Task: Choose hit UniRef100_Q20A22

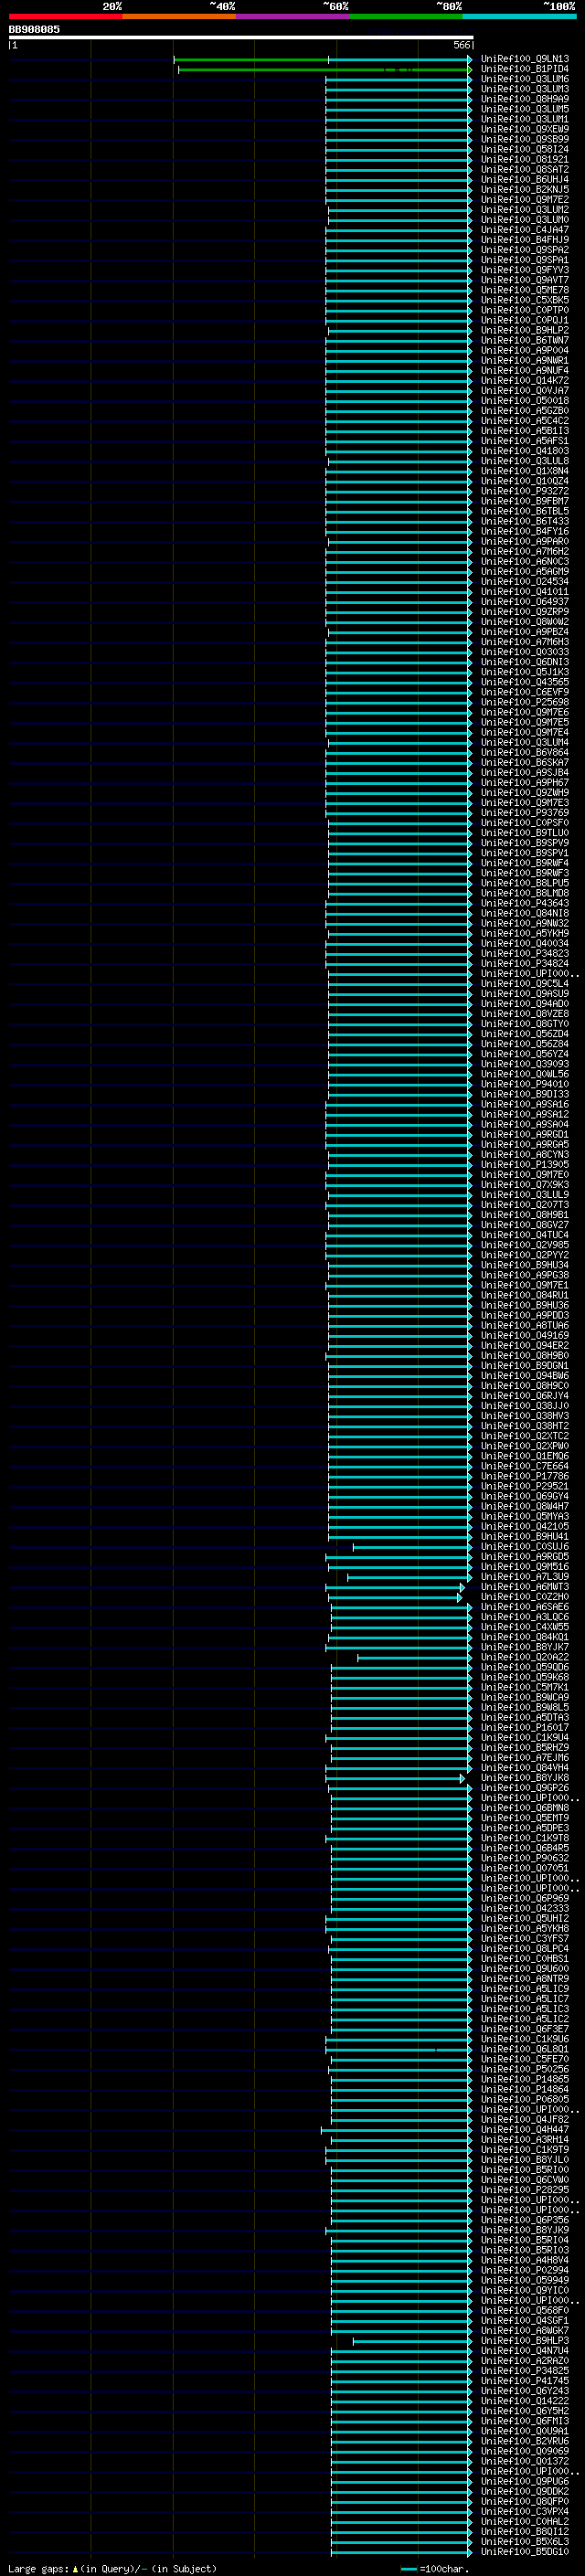Action: click(x=524, y=1657)
